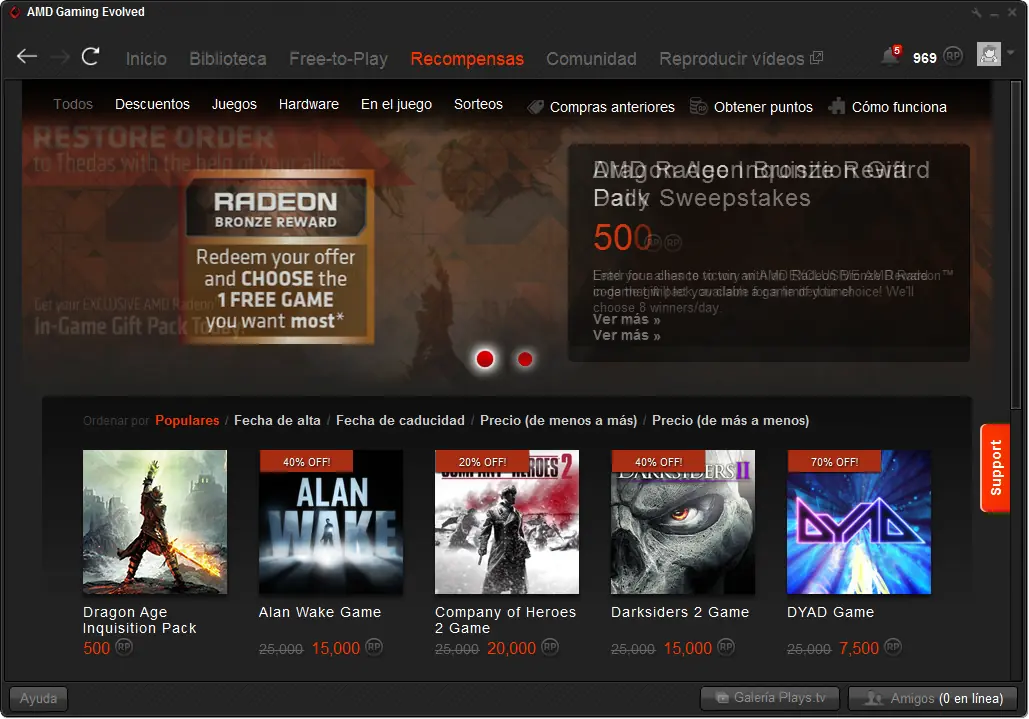Open the user avatar profile icon
The width and height of the screenshot is (1029, 719).
tap(988, 54)
